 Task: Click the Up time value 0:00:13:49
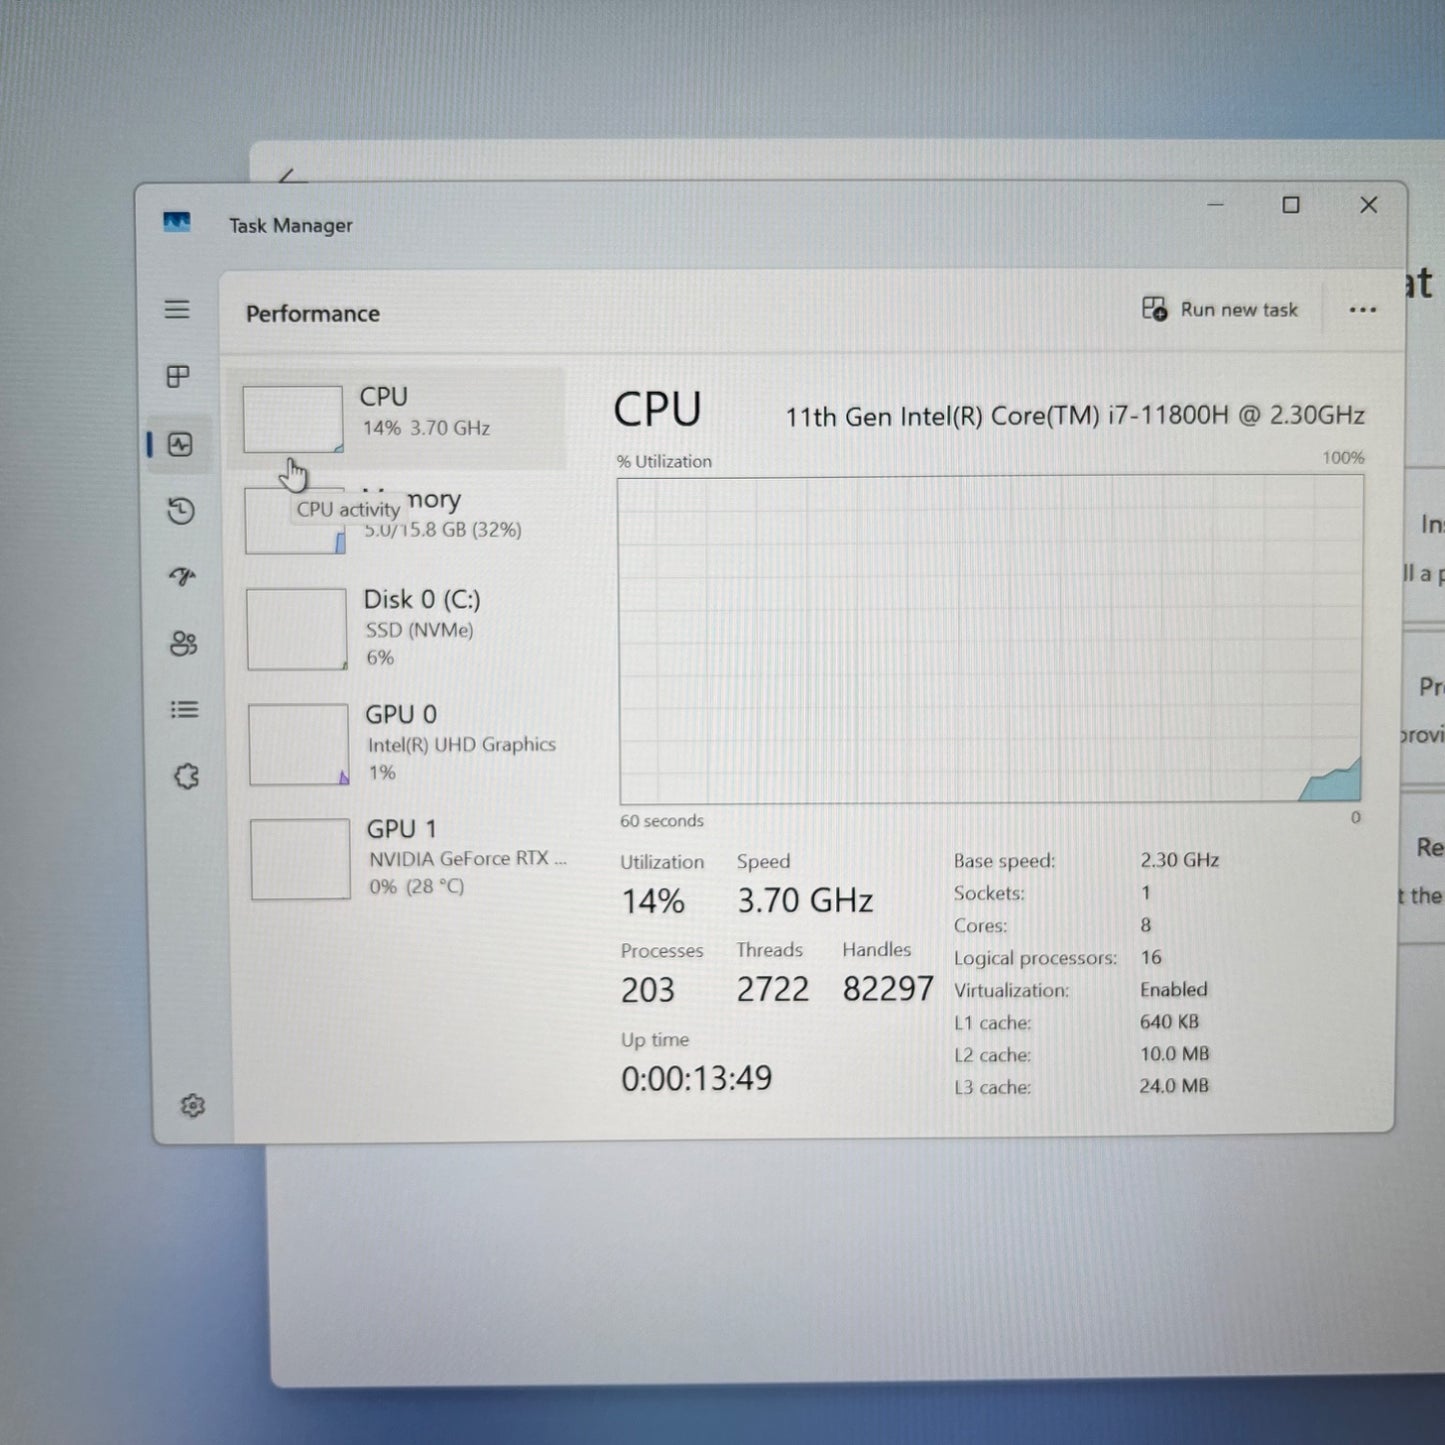click(x=696, y=1078)
